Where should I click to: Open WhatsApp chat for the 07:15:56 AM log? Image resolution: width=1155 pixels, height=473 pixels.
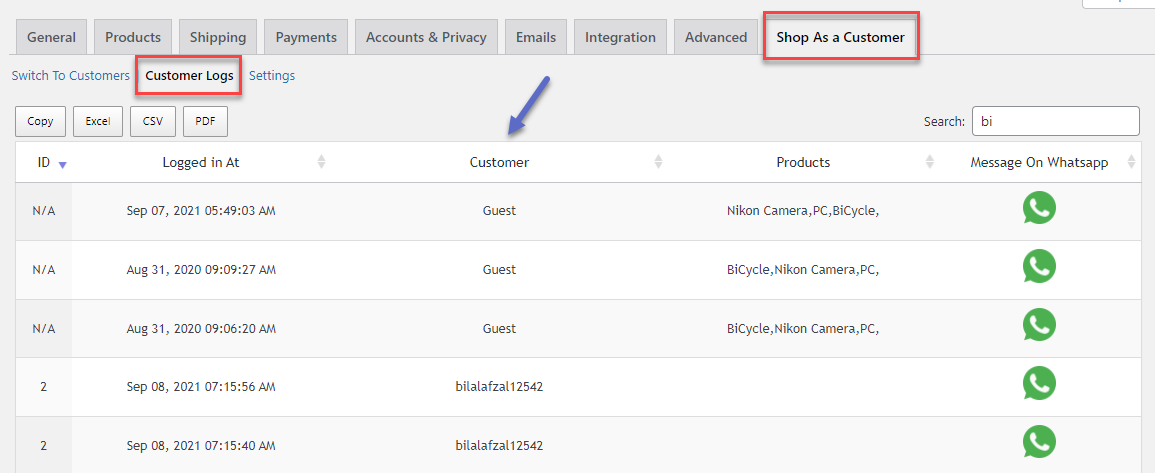1039,383
